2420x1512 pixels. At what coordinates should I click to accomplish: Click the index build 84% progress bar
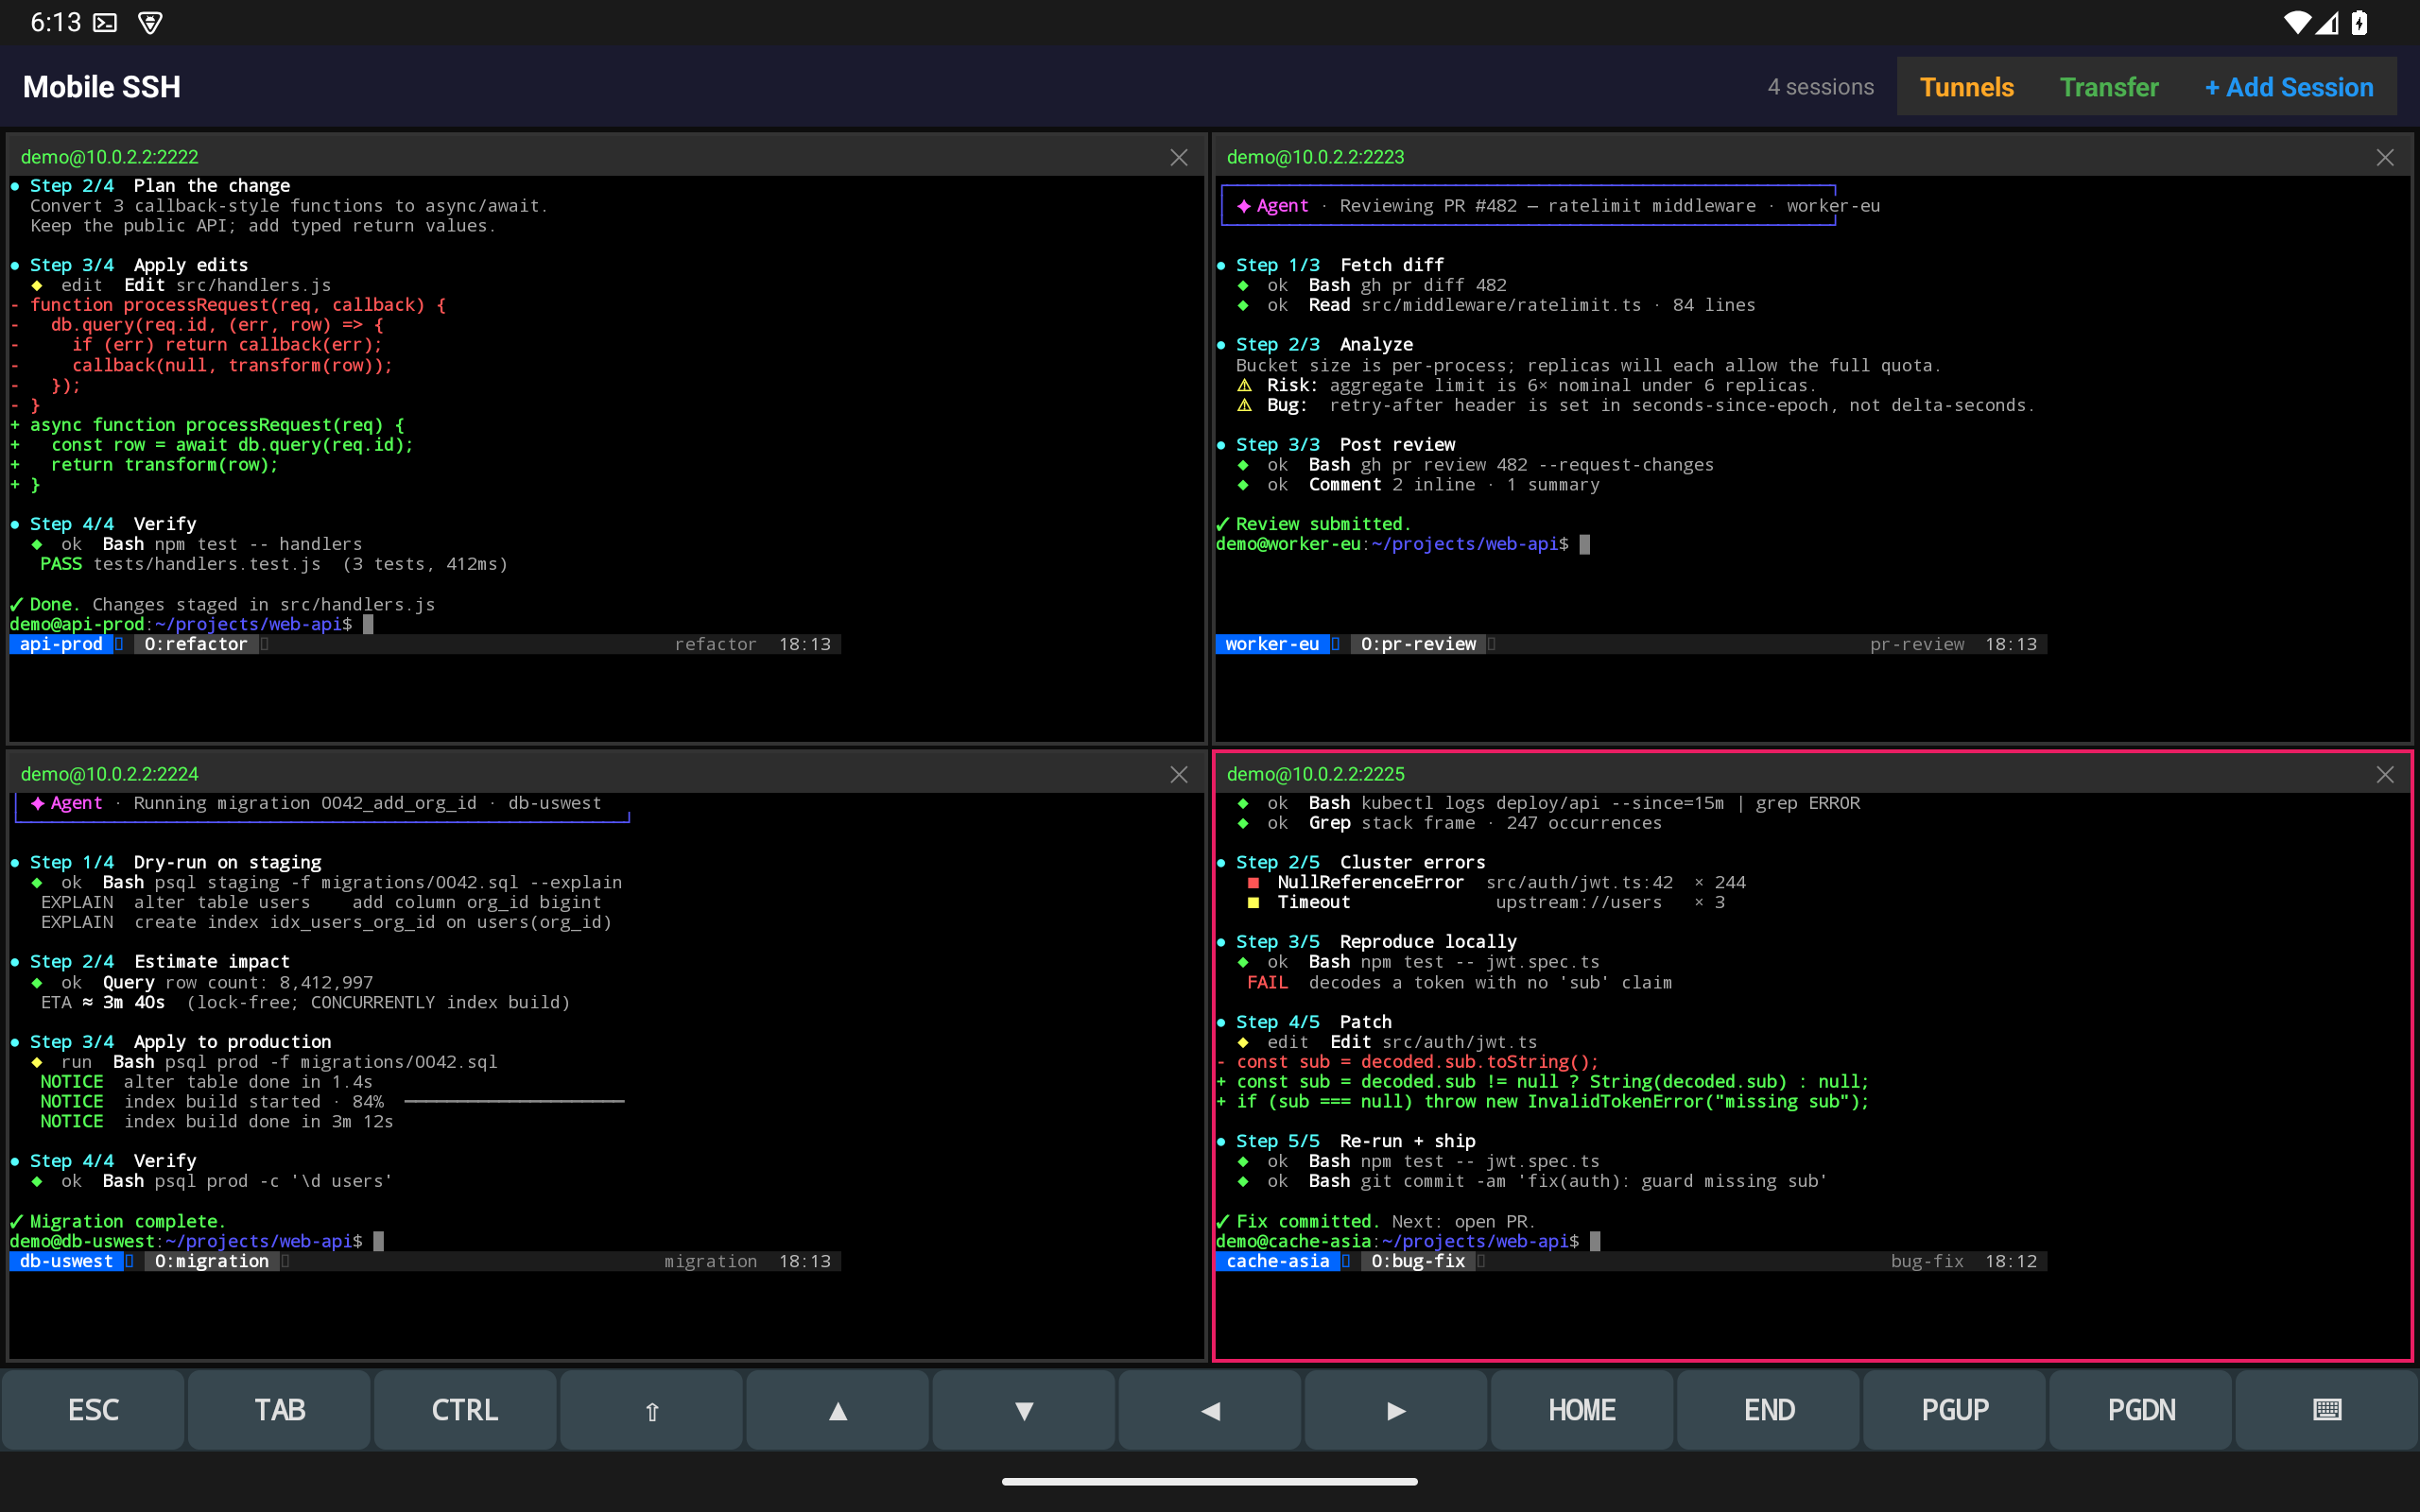(514, 1102)
